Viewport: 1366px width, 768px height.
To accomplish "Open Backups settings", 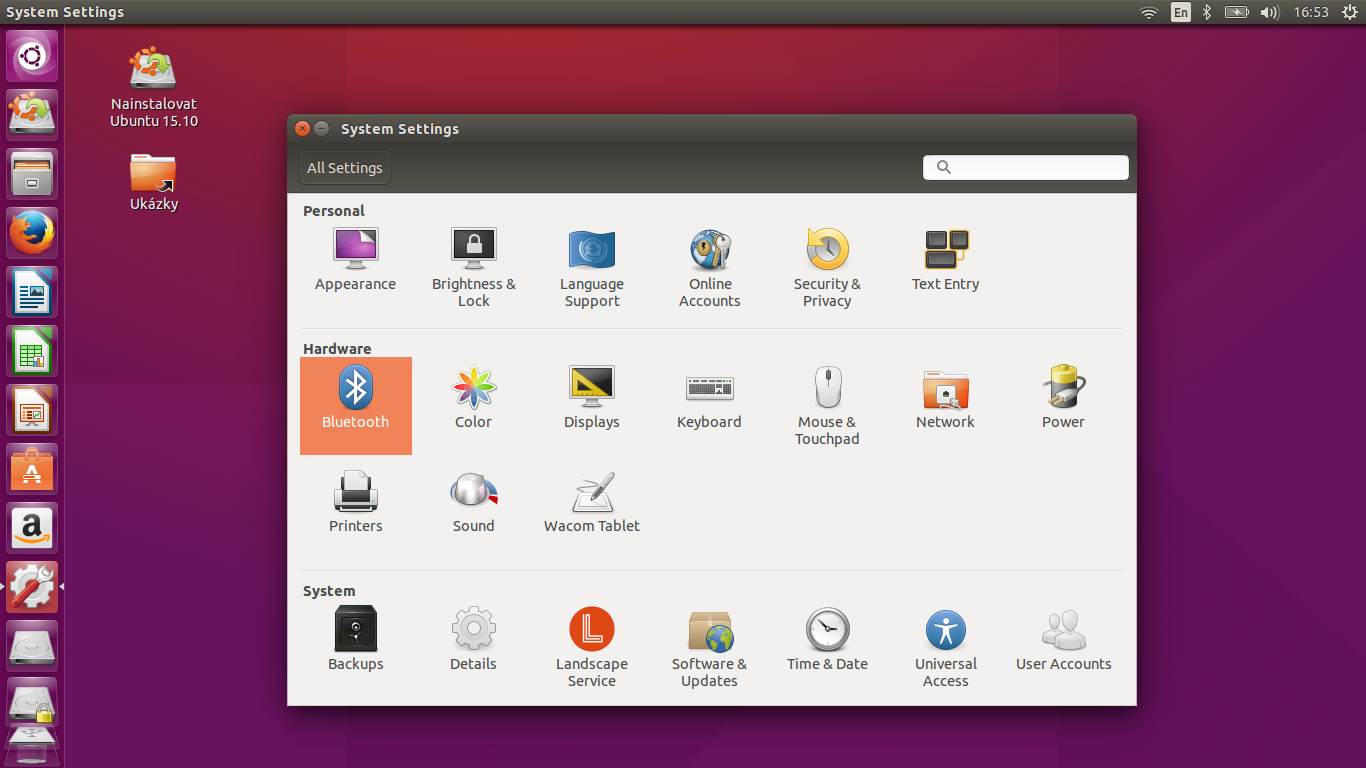I will (x=356, y=639).
